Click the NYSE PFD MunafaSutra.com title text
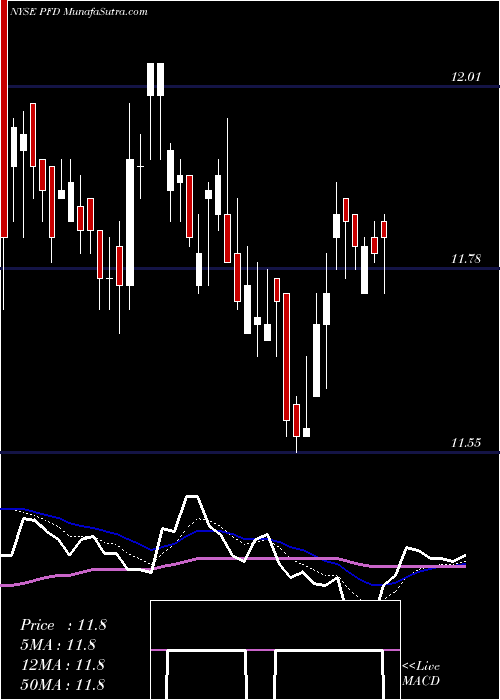Screen dimensions: 500x700 (80, 11)
